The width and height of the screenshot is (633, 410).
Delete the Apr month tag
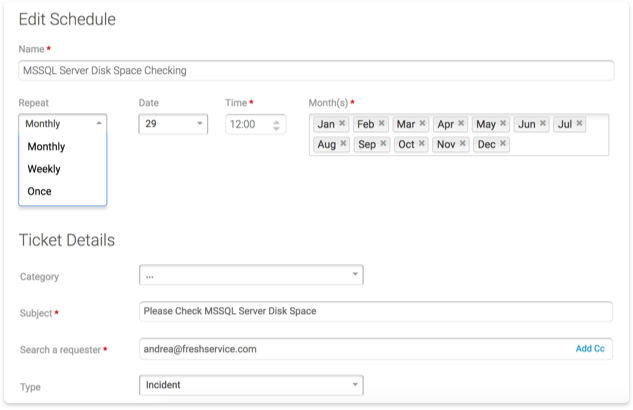(461, 124)
